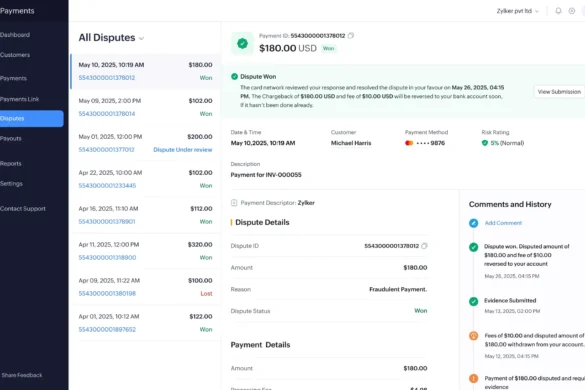Image resolution: width=585 pixels, height=390 pixels.
Task: Click the Payment Details section heading
Action: coord(260,345)
